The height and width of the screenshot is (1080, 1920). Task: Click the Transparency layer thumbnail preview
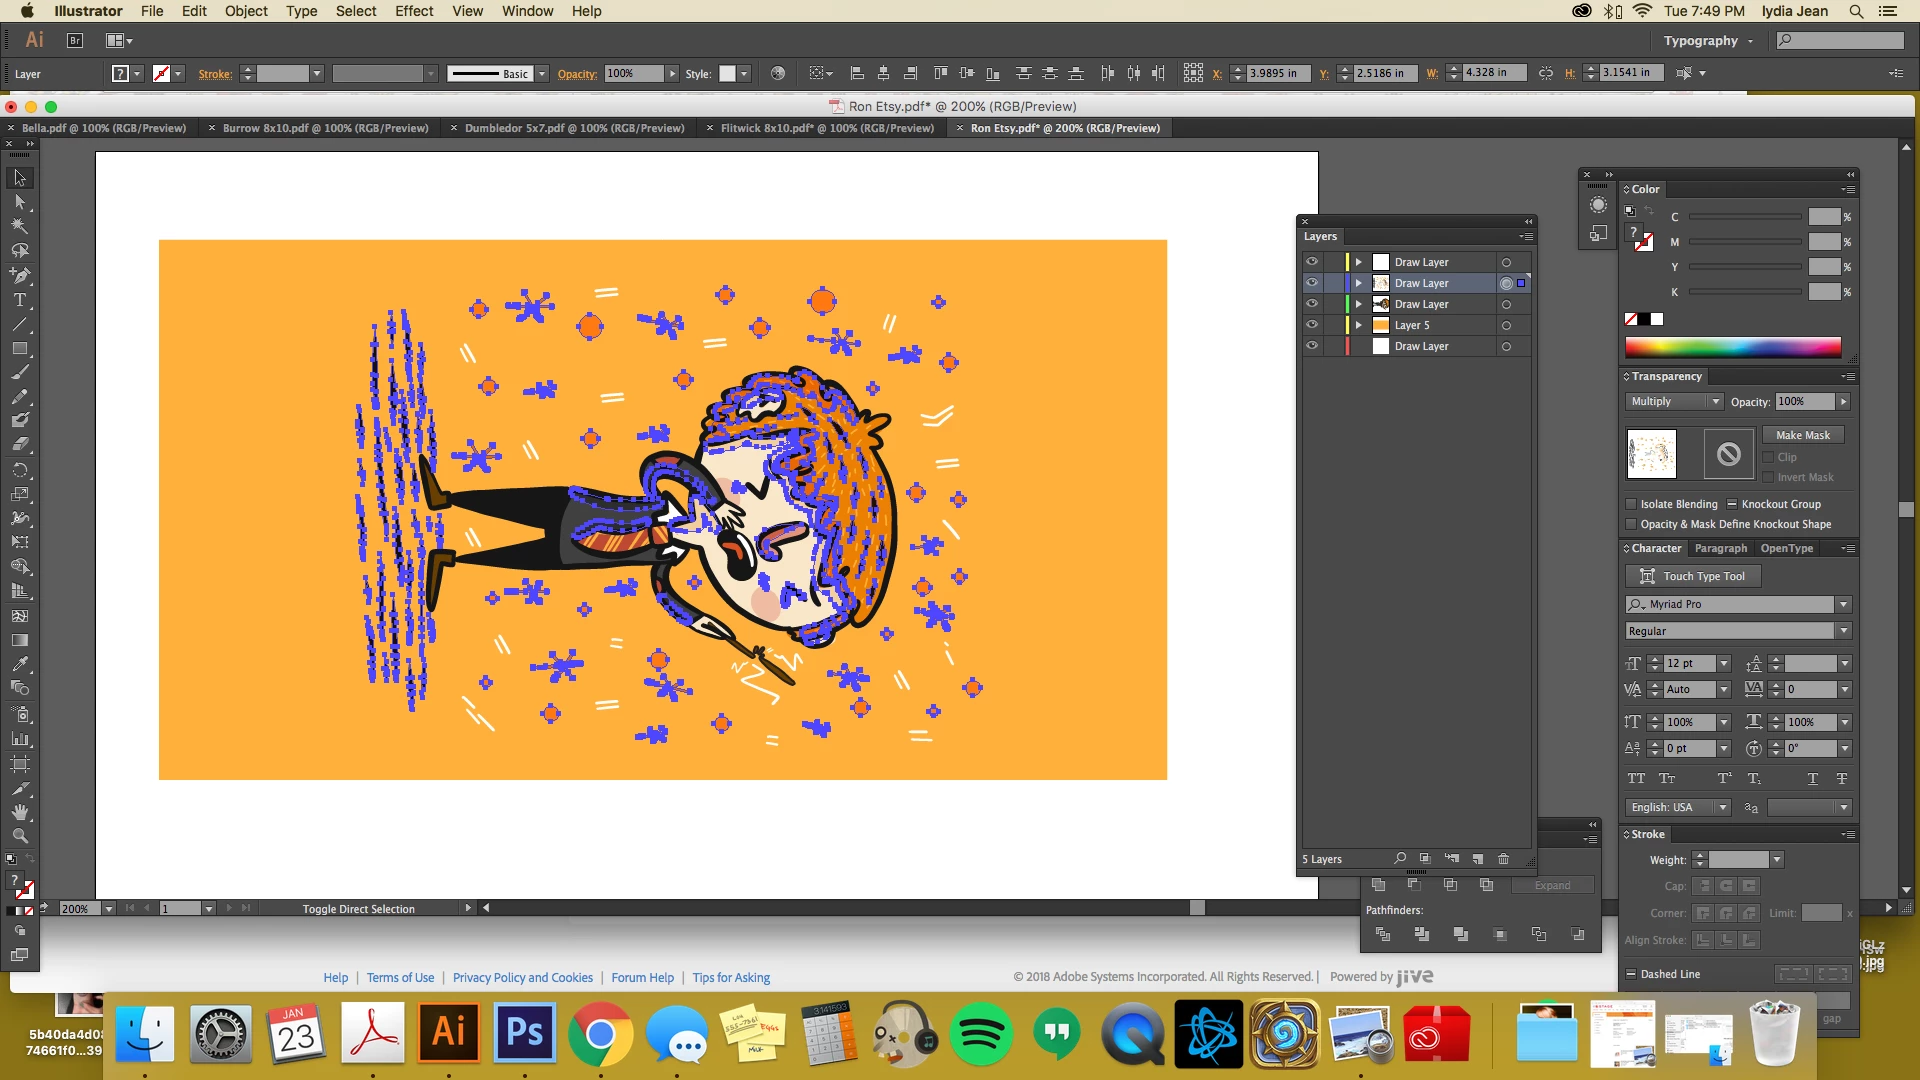1651,454
